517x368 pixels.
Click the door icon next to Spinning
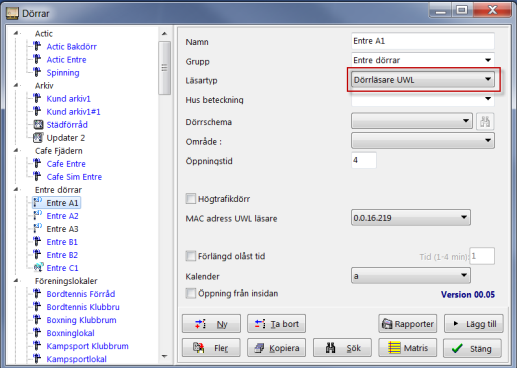[37, 72]
